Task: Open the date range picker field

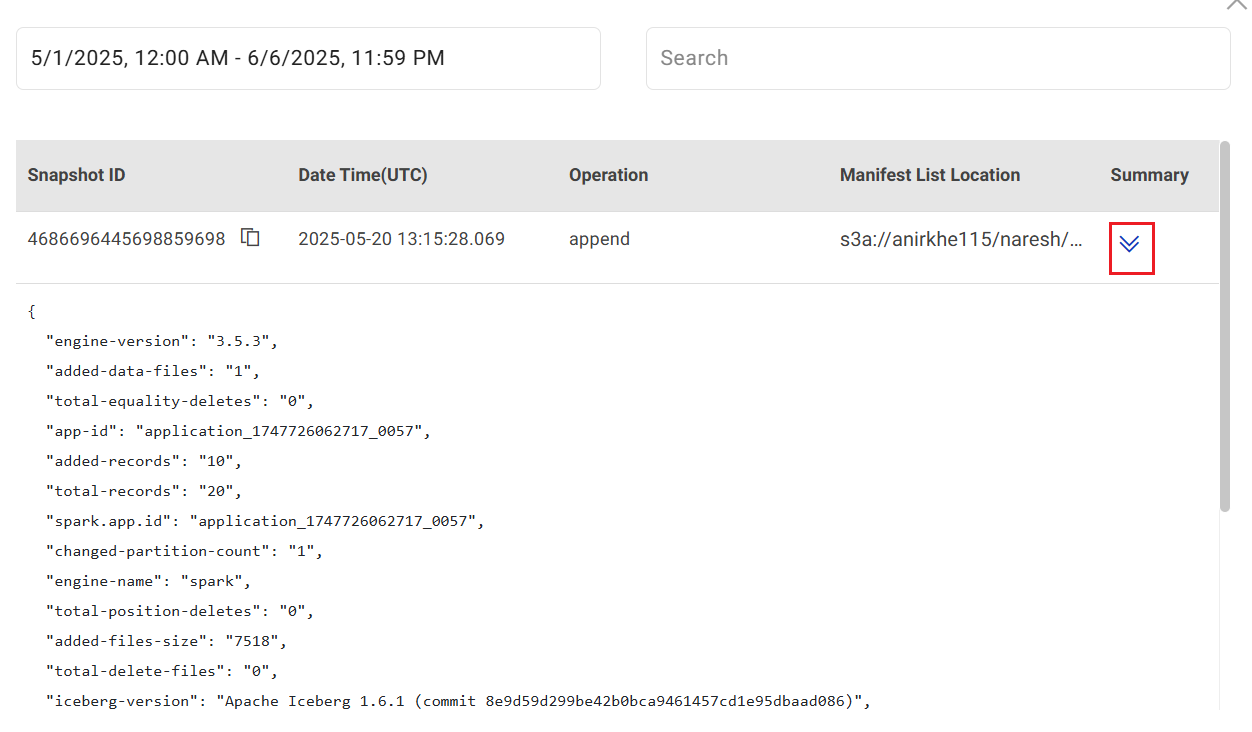Action: [x=308, y=58]
